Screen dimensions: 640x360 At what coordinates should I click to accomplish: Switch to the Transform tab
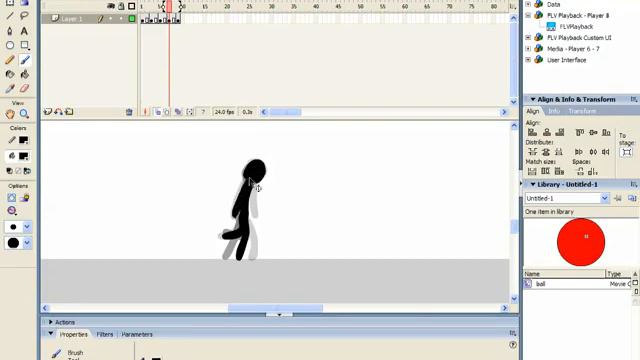click(582, 111)
